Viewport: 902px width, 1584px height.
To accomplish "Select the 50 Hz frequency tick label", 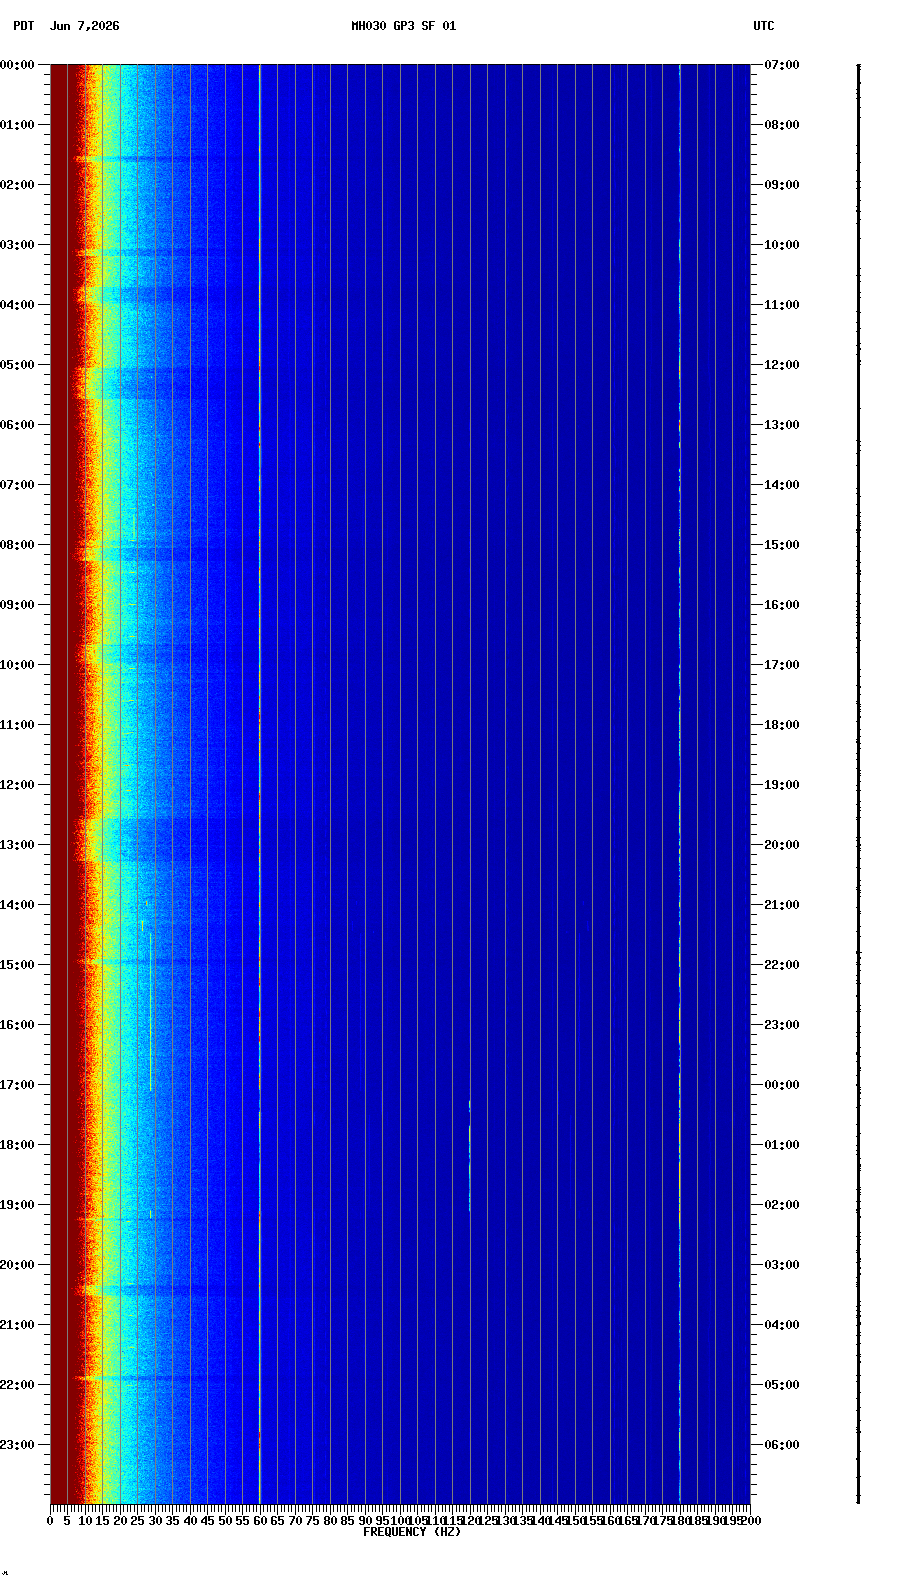I will tap(225, 1521).
